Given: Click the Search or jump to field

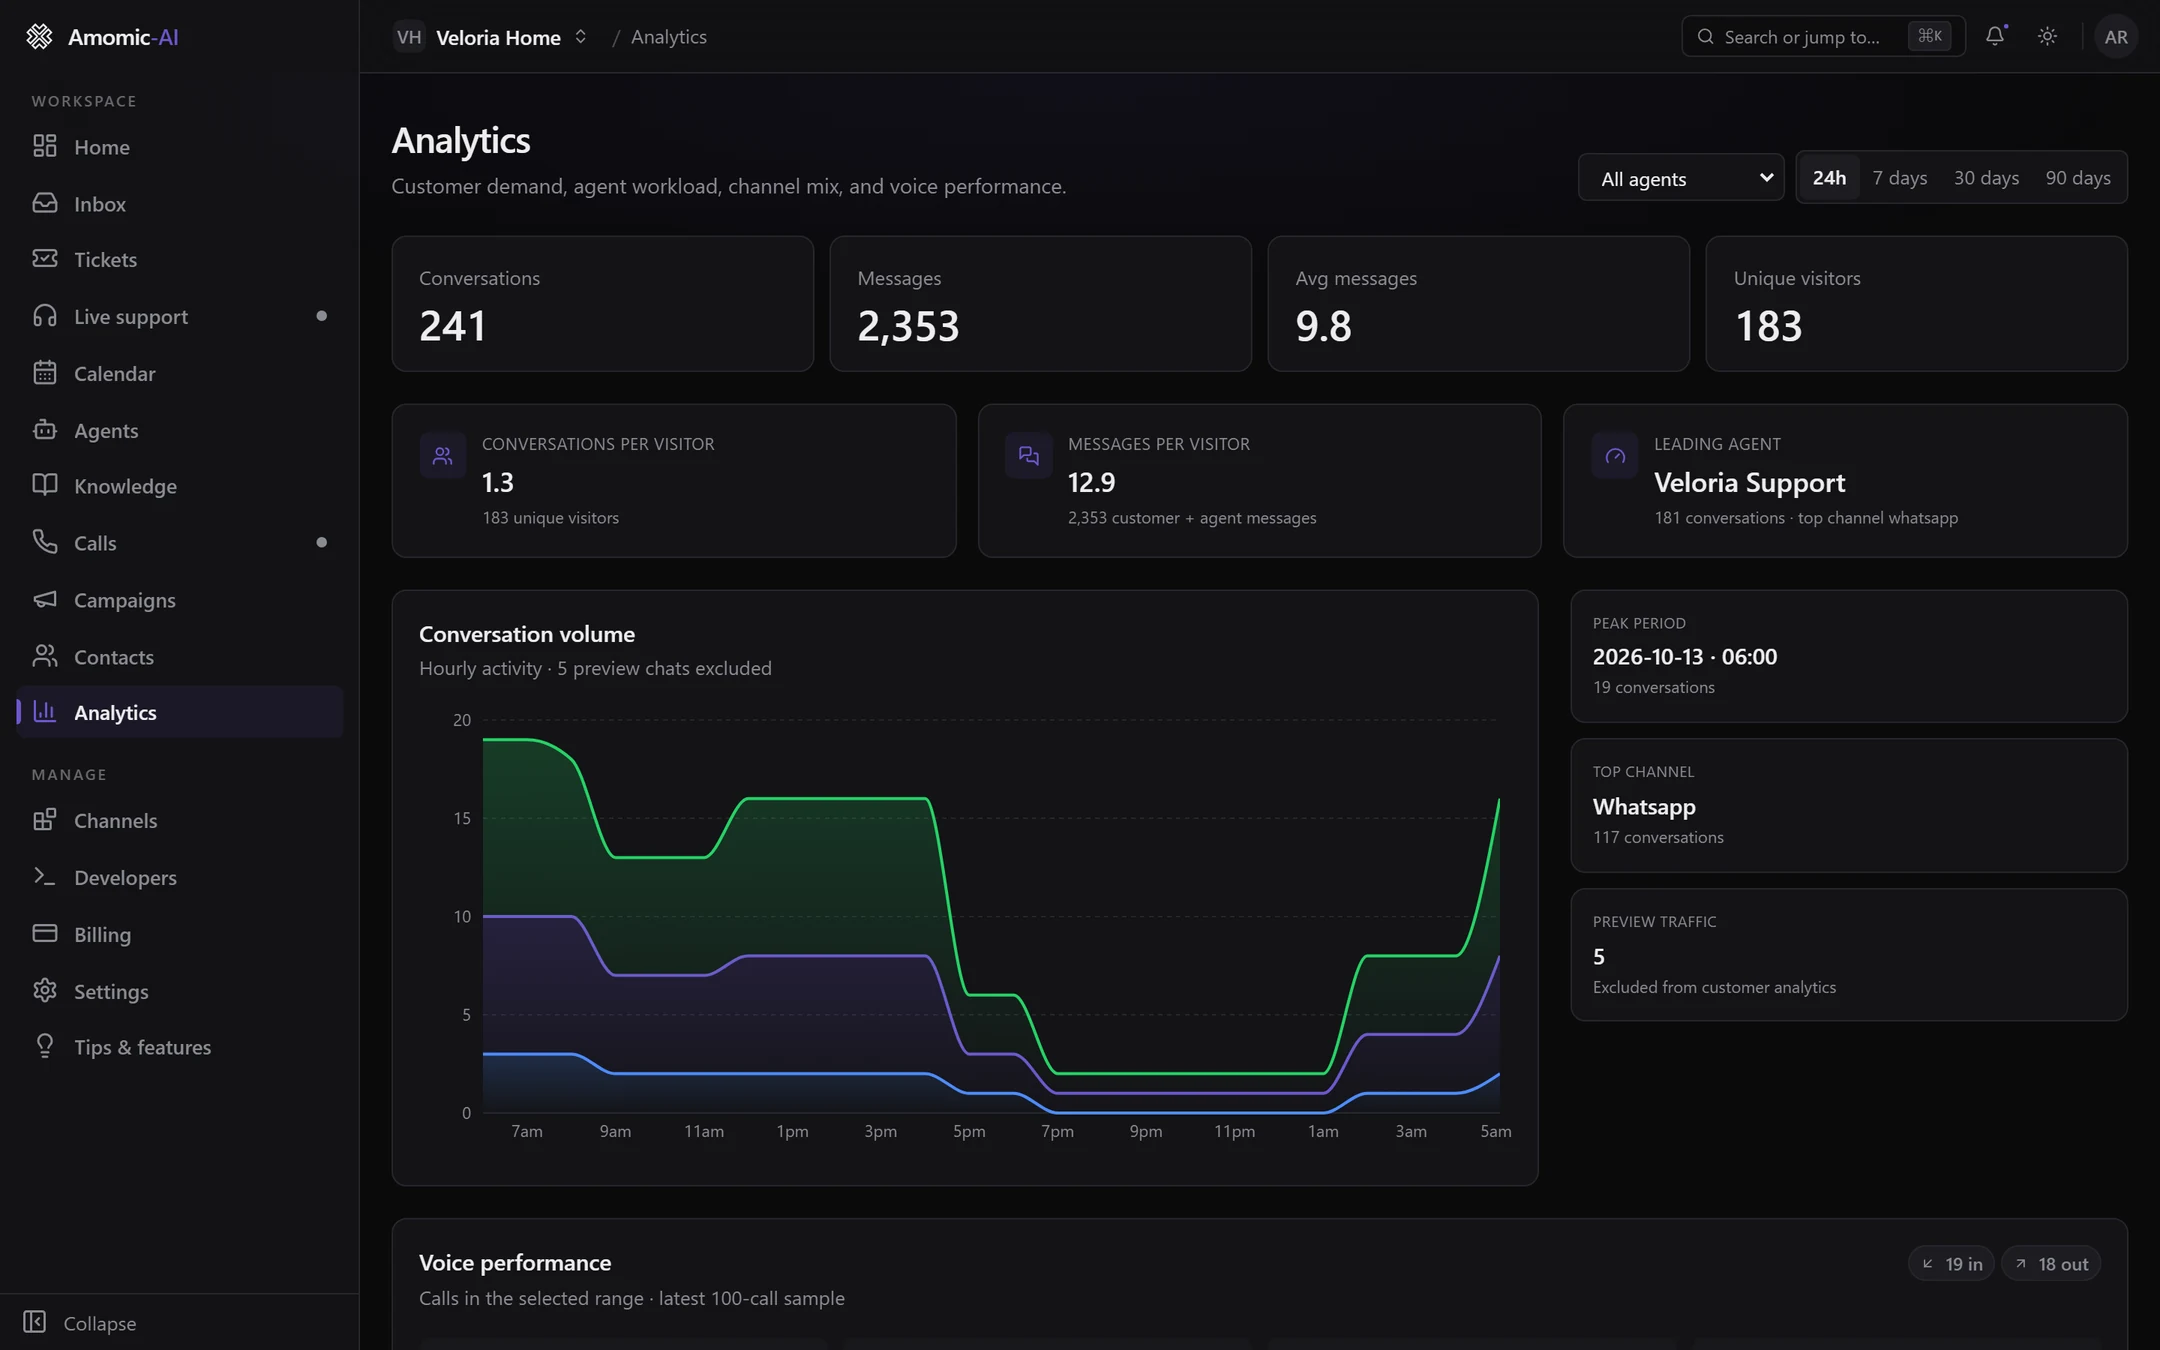Looking at the screenshot, I should click(x=1823, y=37).
